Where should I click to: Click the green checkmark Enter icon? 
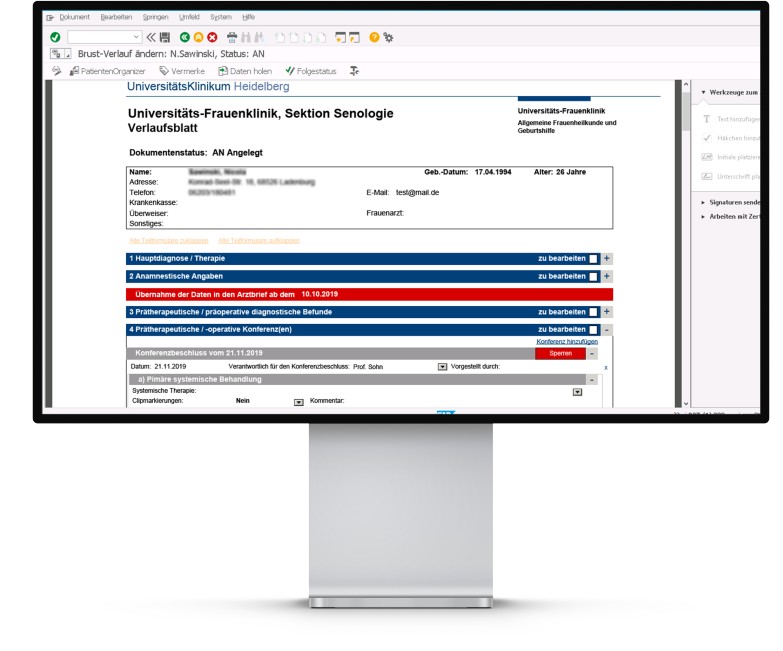click(55, 37)
